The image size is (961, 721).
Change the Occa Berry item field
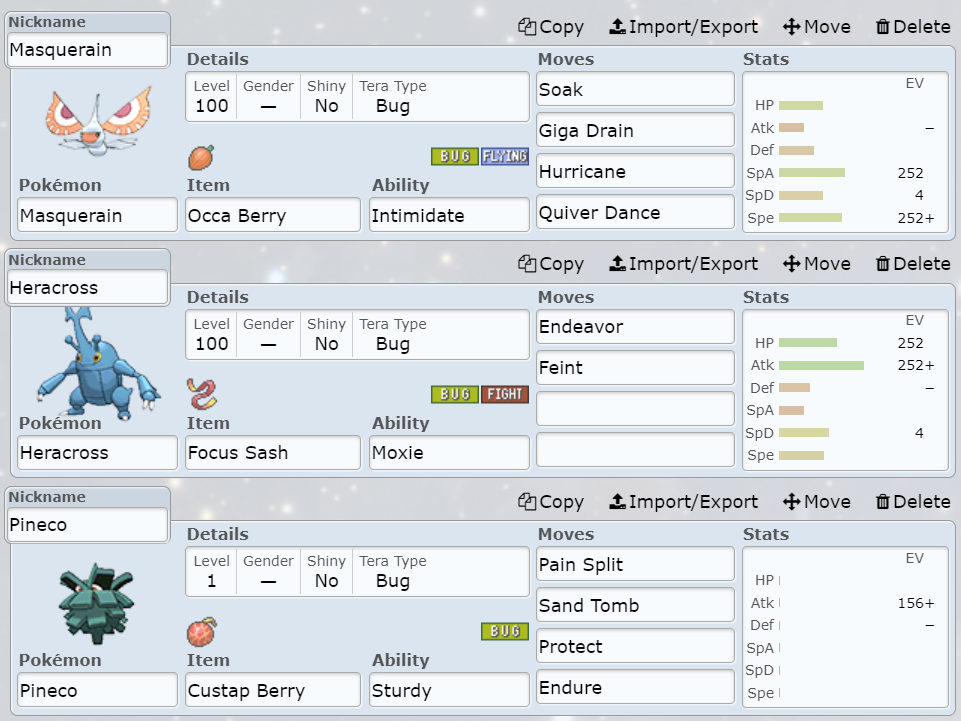[x=273, y=215]
